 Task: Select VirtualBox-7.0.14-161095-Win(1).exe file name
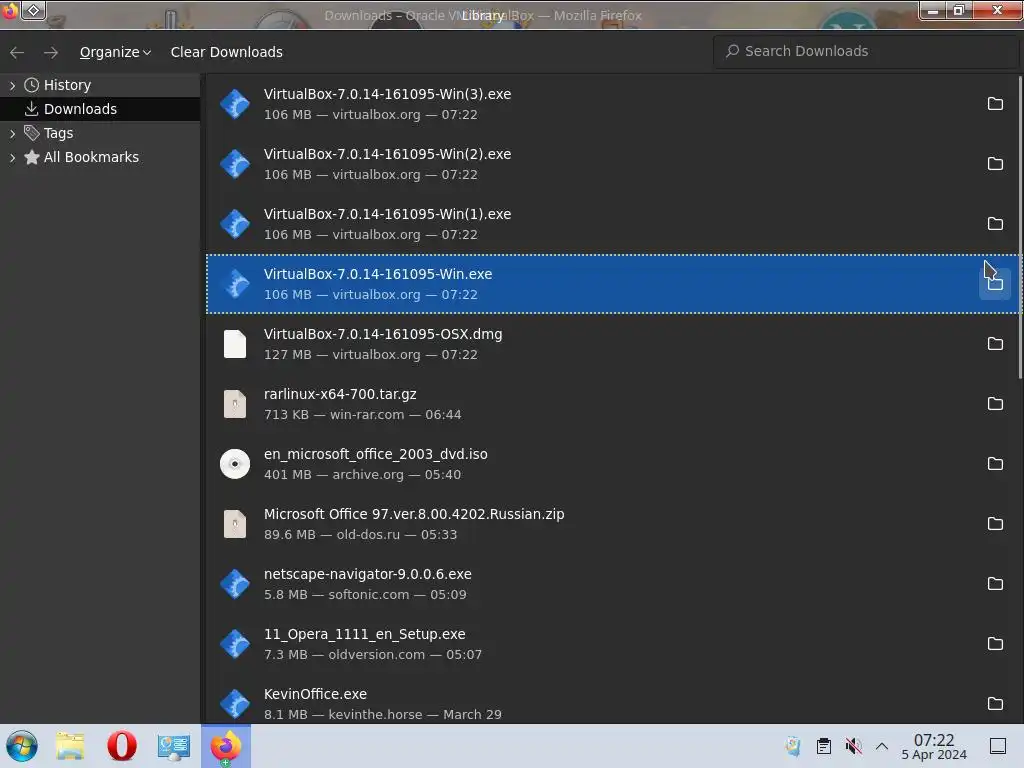[x=387, y=214]
